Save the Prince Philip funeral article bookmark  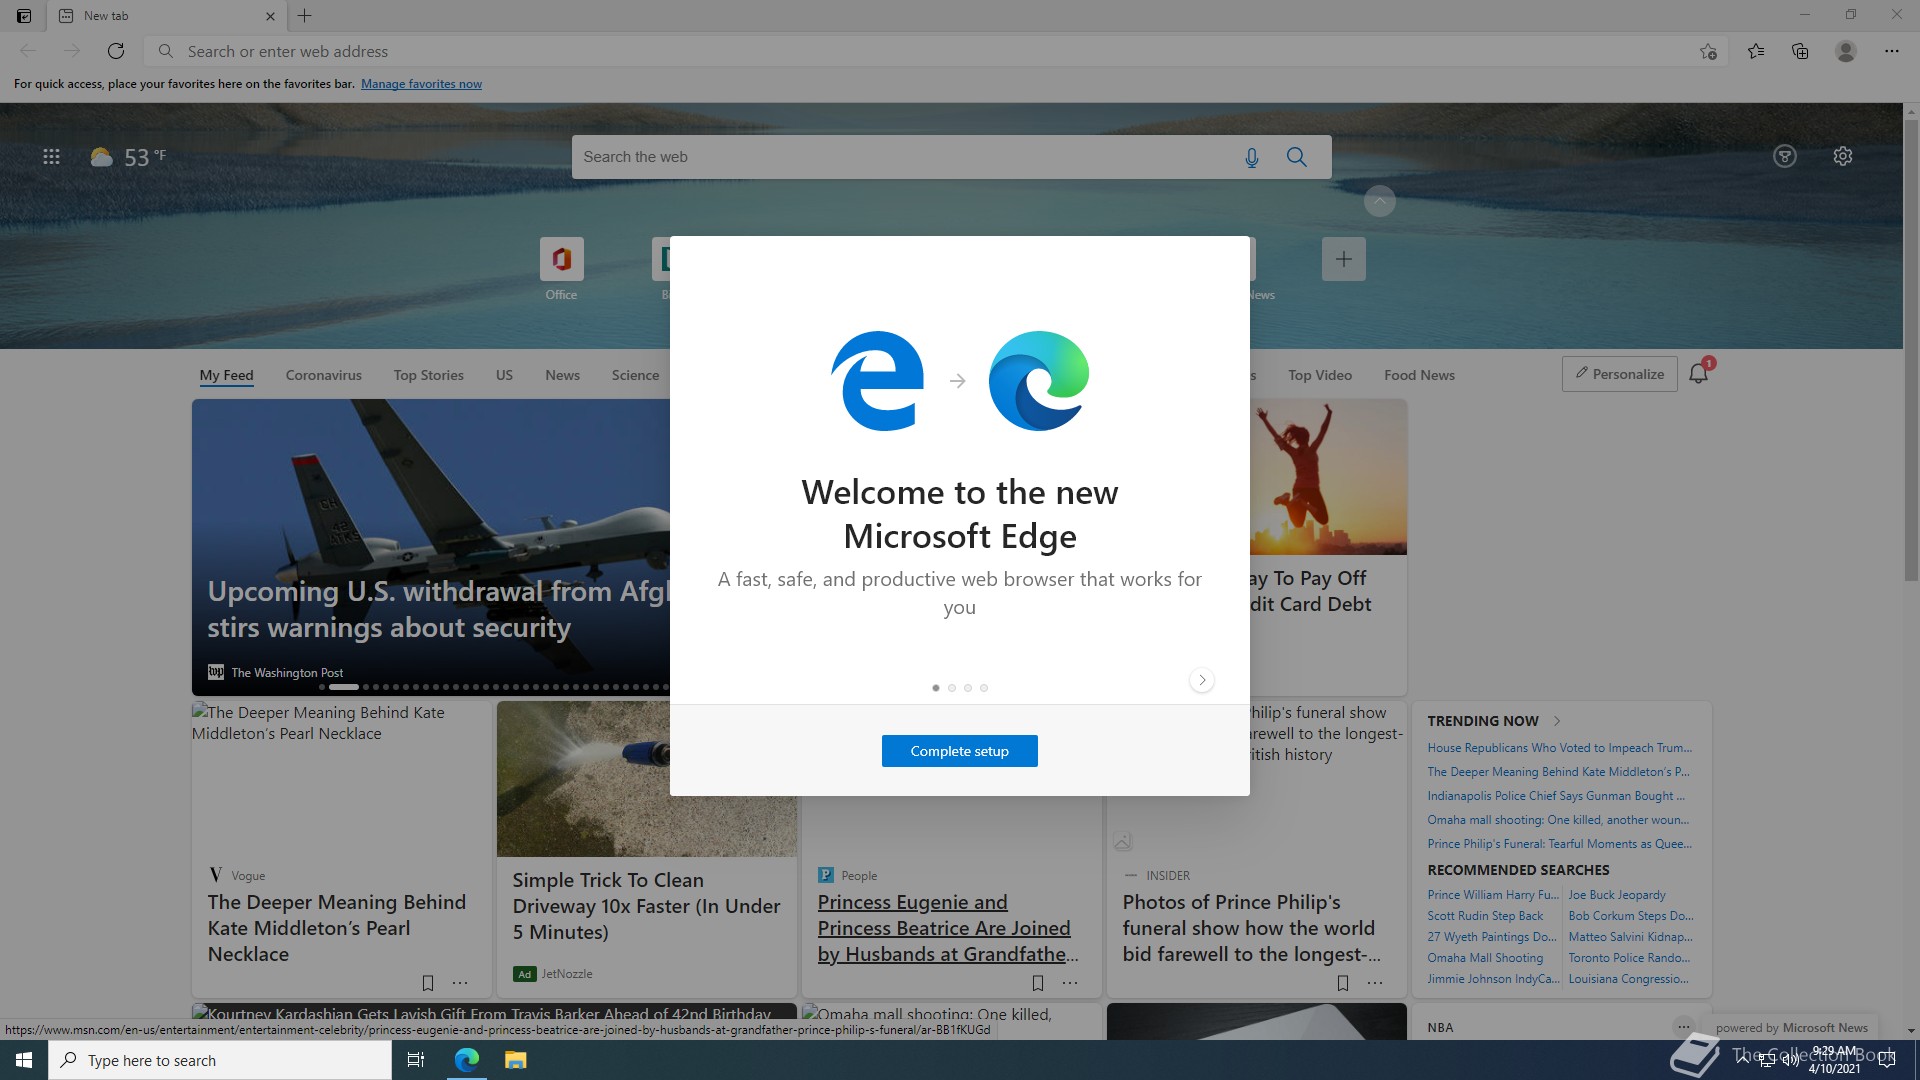[1342, 983]
